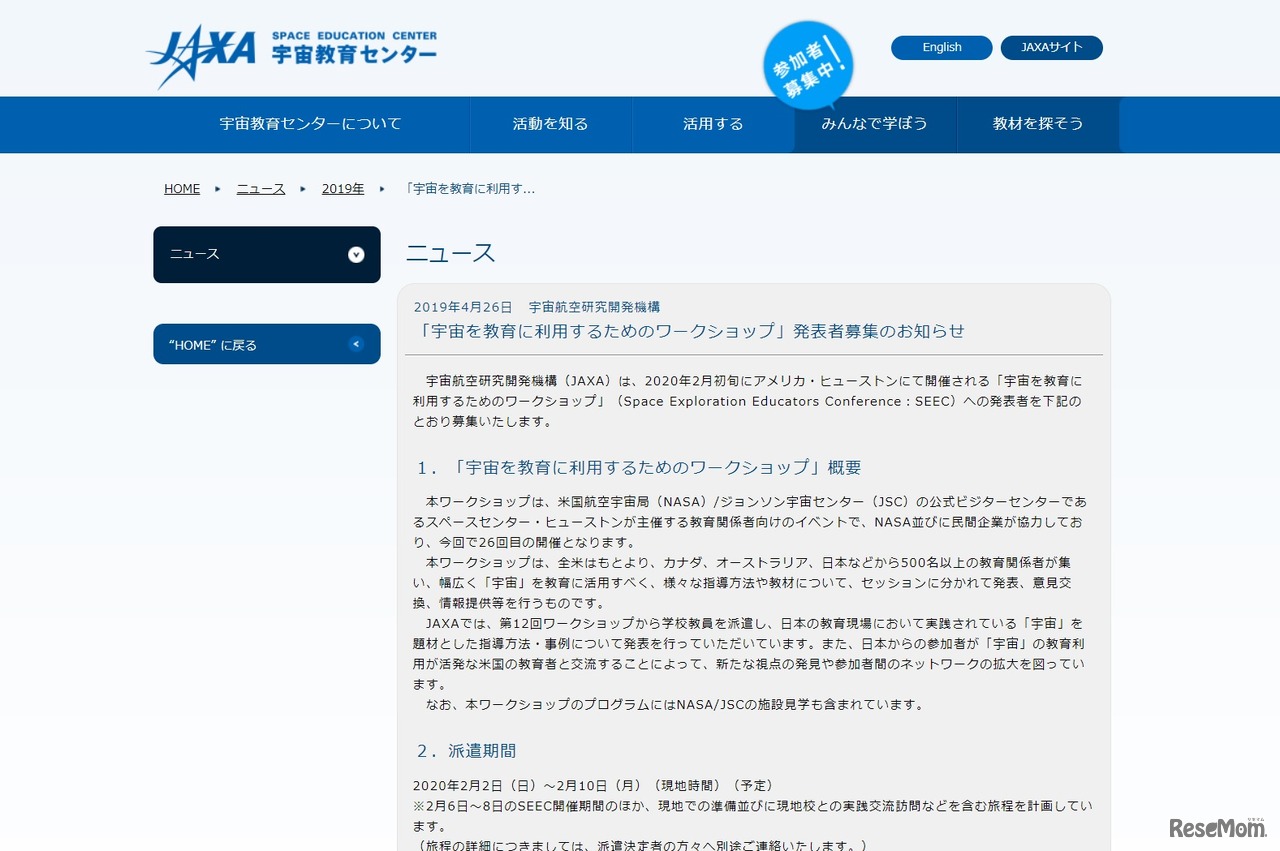This screenshot has height=851, width=1280.
Task: Click the 活用する navigation tab
Action: click(x=712, y=124)
